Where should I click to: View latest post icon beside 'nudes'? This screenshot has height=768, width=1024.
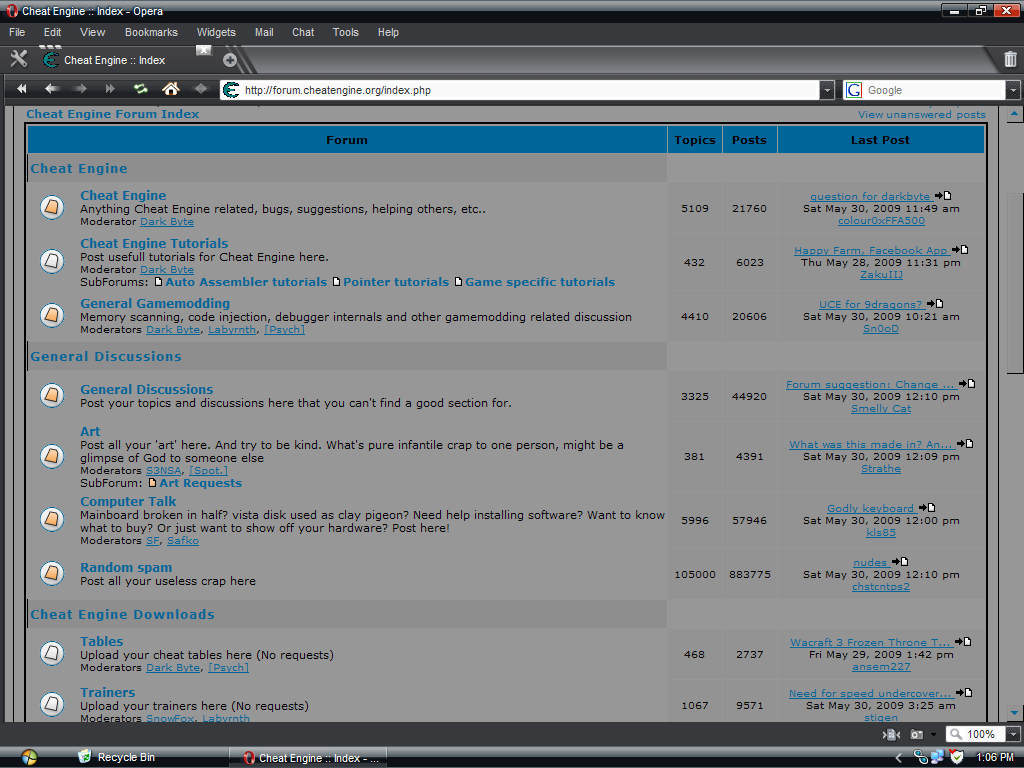[x=901, y=562]
